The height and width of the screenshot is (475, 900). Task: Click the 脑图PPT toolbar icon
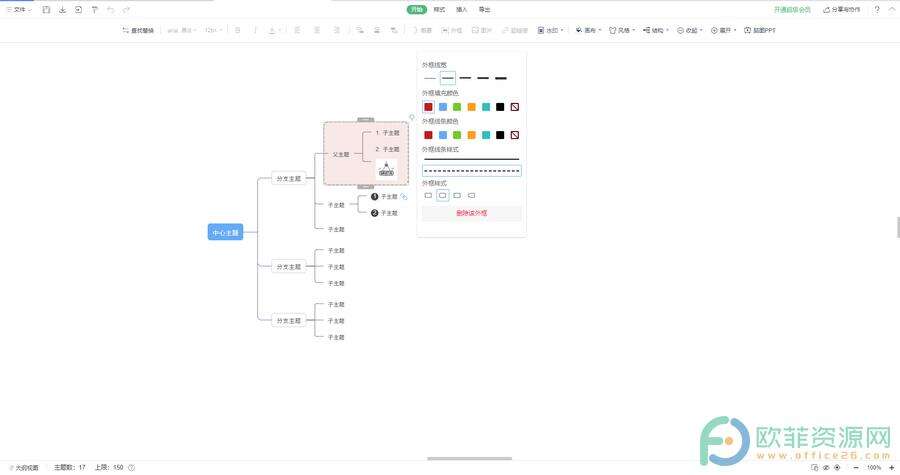click(759, 30)
